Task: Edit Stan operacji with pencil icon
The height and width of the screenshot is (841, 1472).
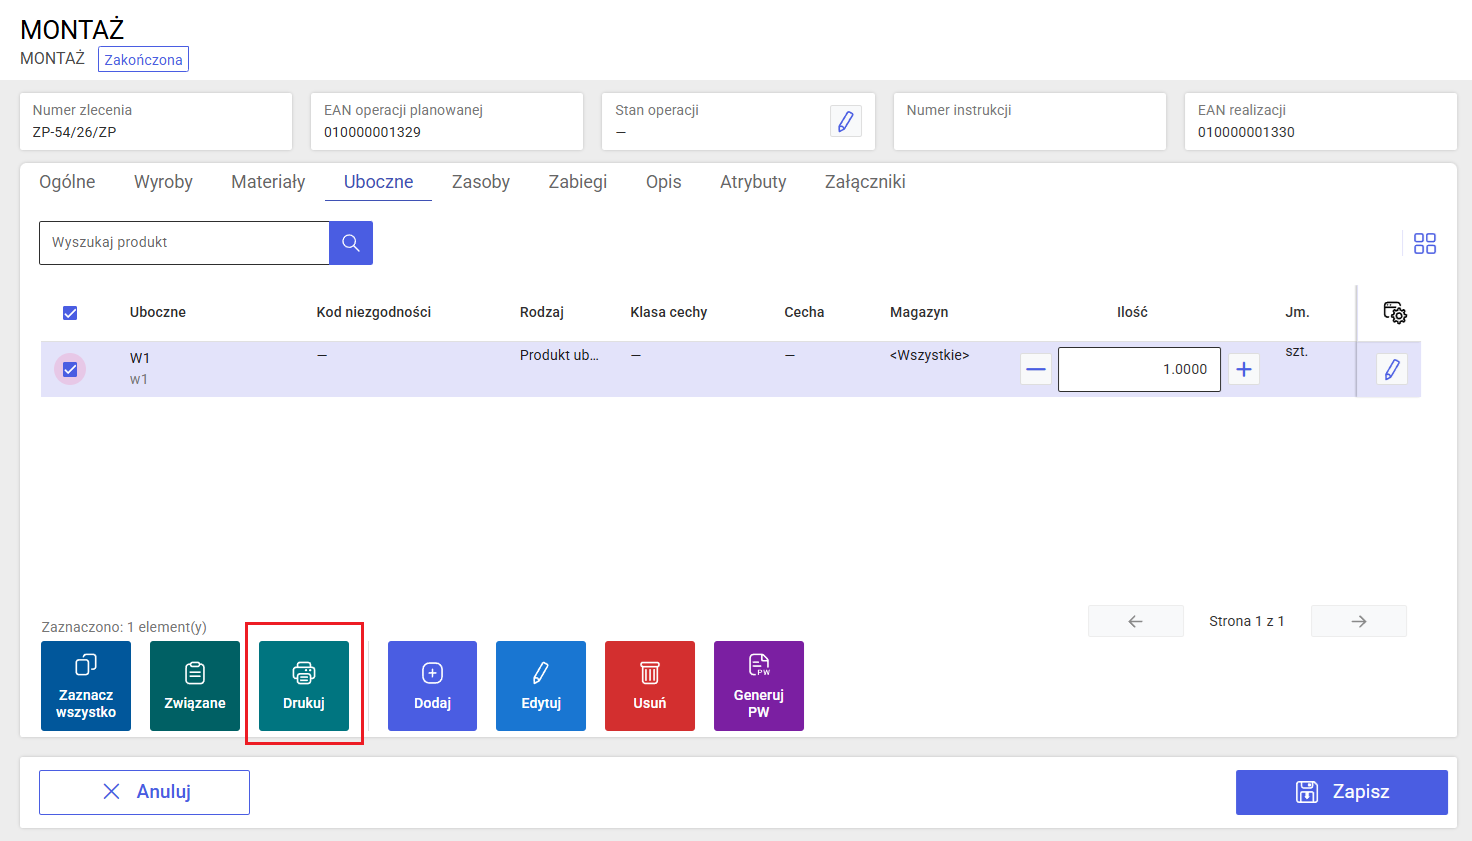Action: click(846, 121)
